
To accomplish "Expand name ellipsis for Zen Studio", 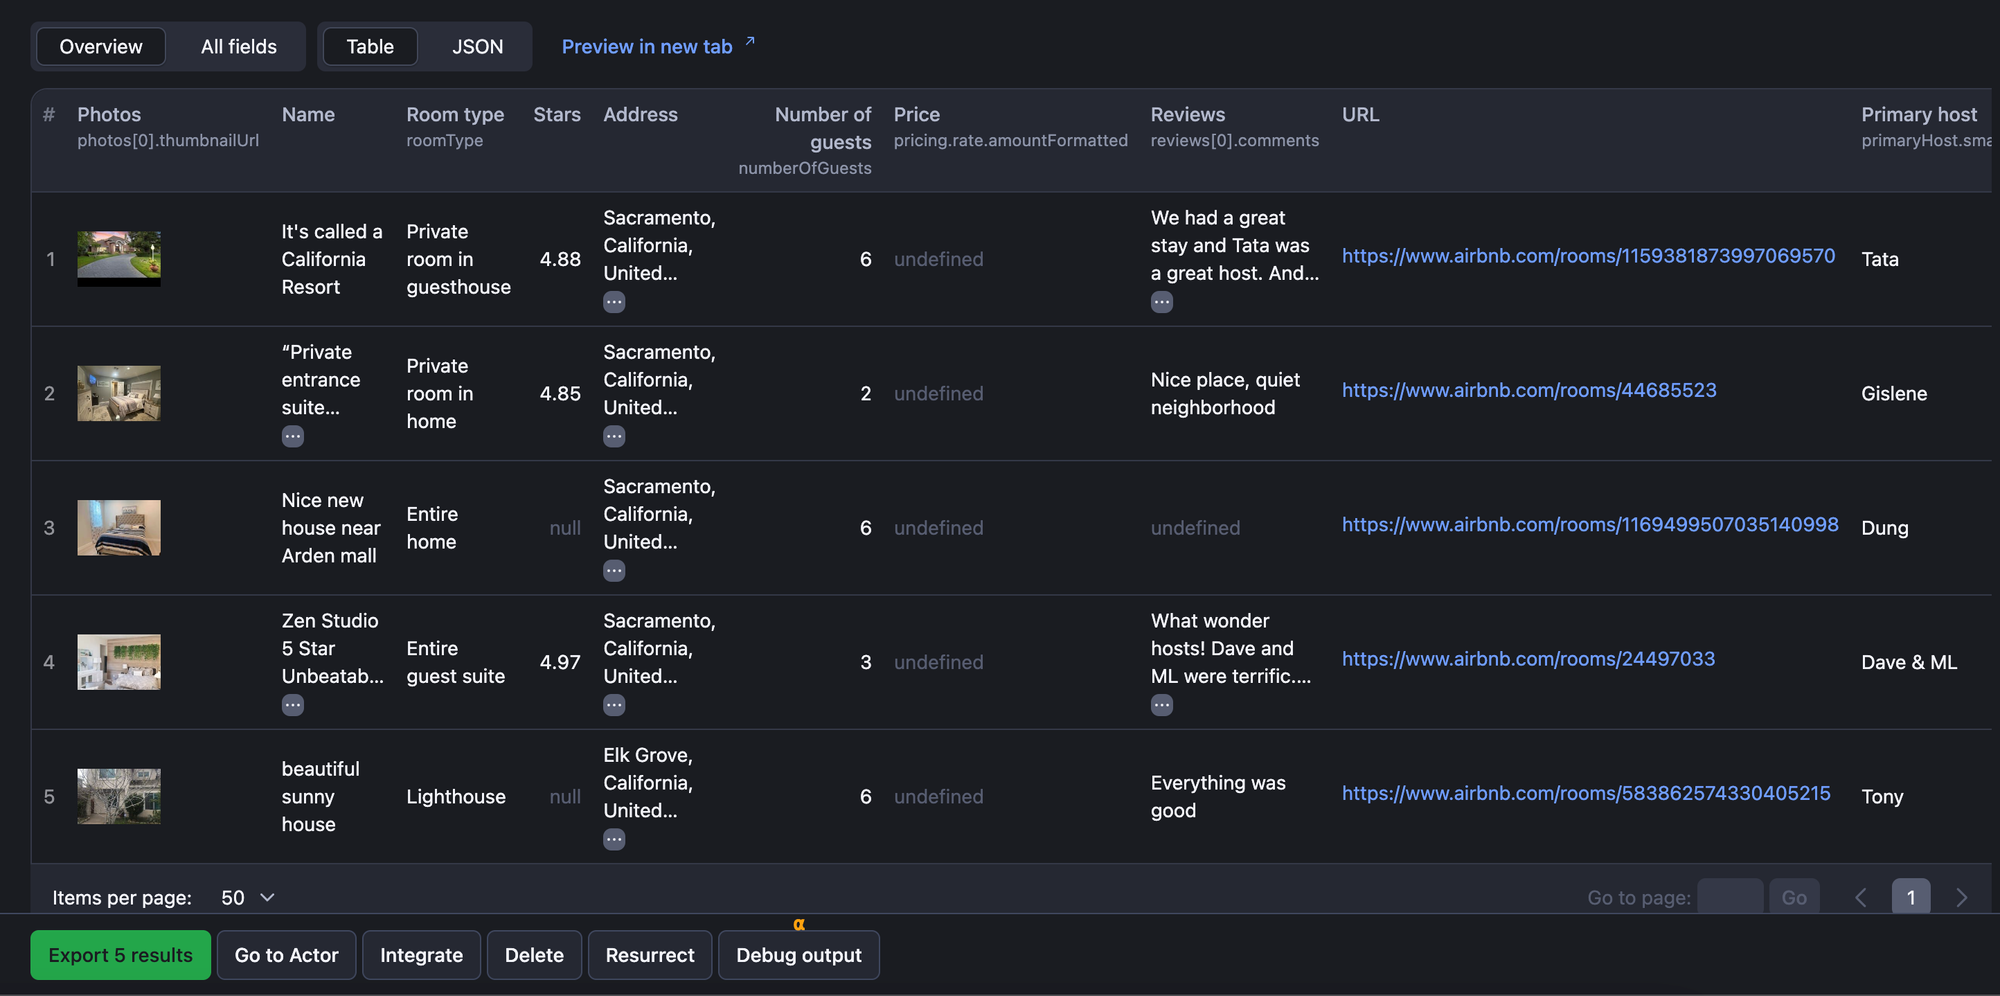I will pos(293,705).
